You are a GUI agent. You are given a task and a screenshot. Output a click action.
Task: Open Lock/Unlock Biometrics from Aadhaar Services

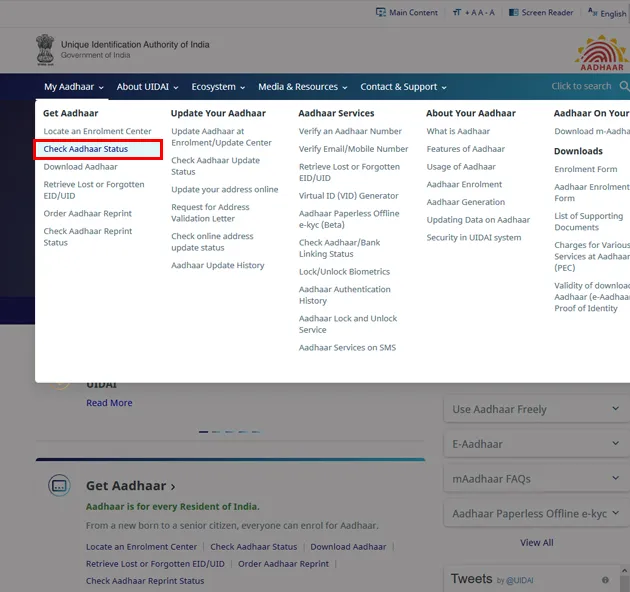coord(344,272)
